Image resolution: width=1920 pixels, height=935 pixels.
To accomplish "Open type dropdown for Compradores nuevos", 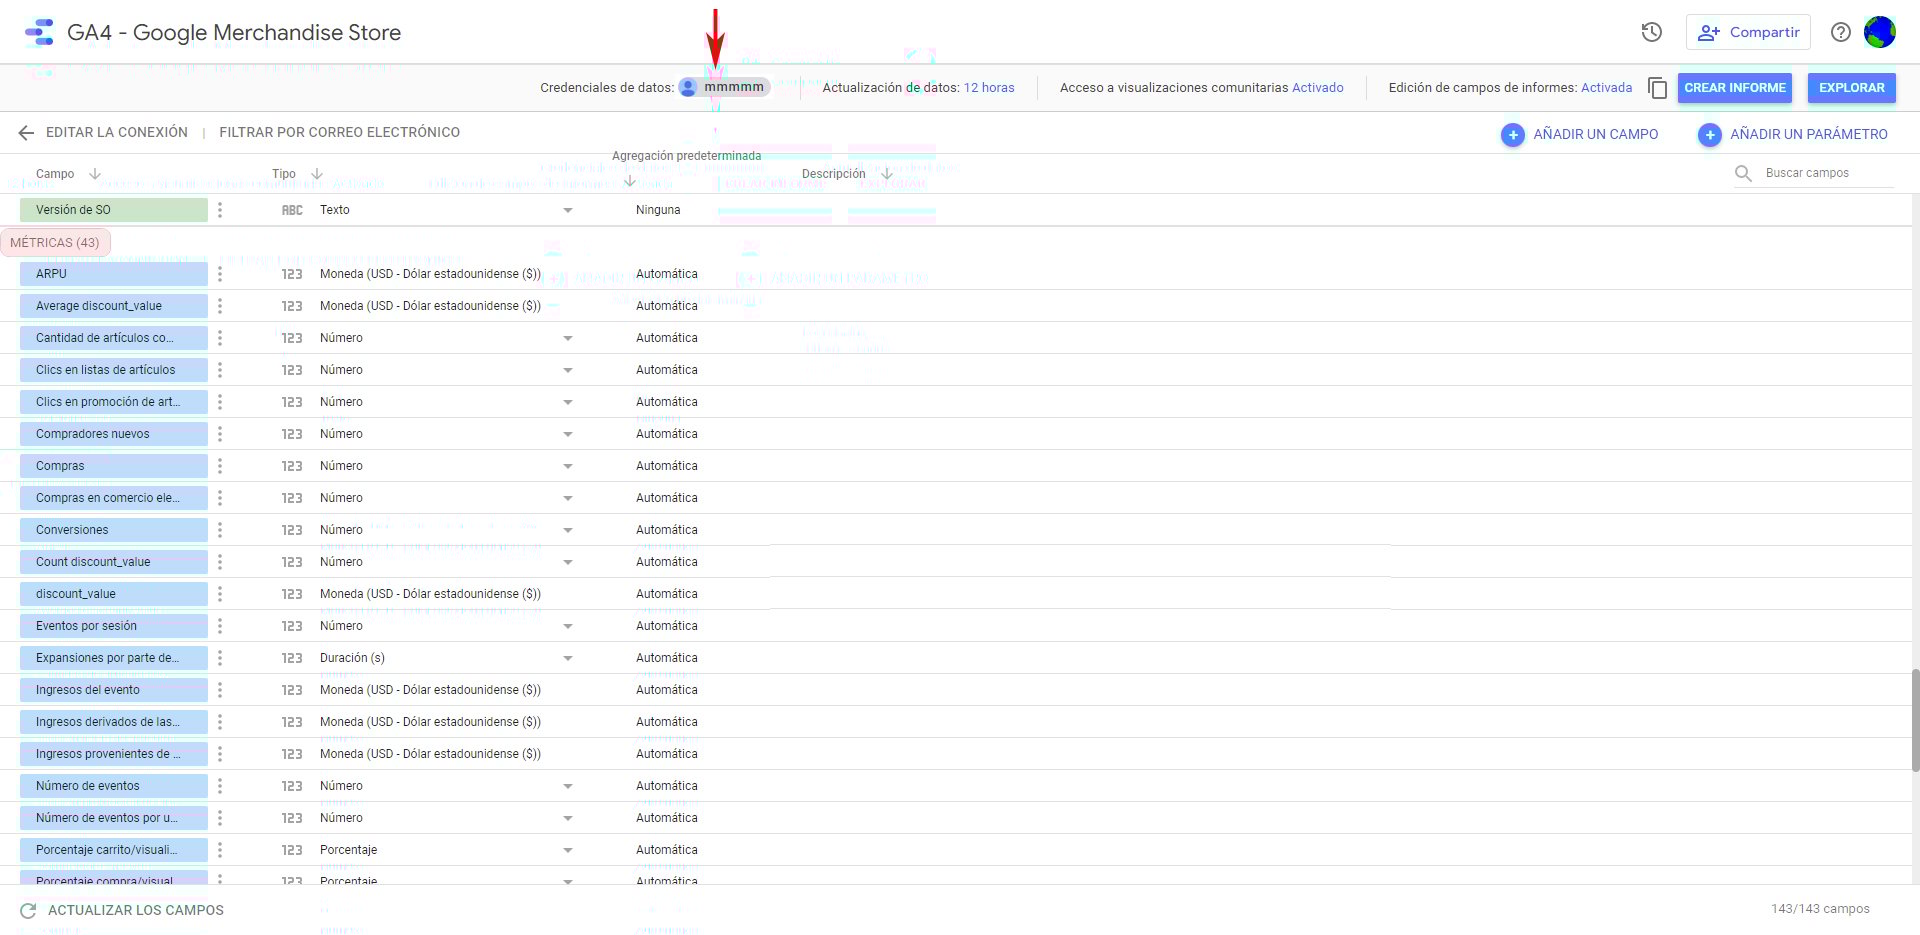I will pyautogui.click(x=568, y=434).
